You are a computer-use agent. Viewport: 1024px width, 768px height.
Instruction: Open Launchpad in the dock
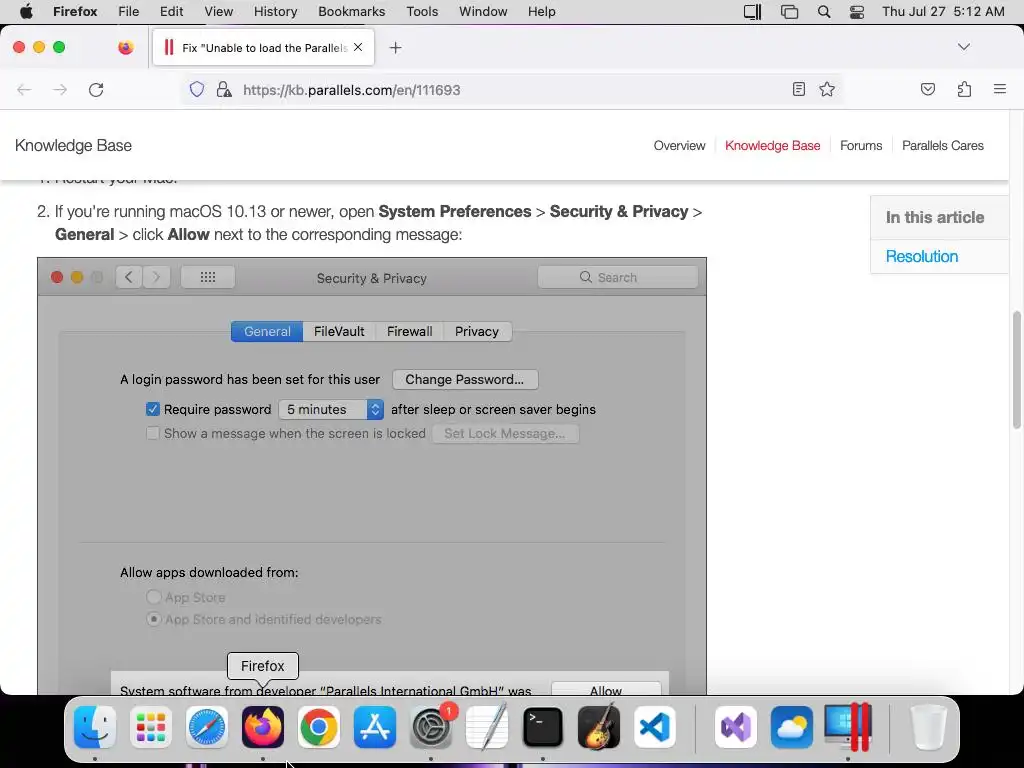[151, 727]
